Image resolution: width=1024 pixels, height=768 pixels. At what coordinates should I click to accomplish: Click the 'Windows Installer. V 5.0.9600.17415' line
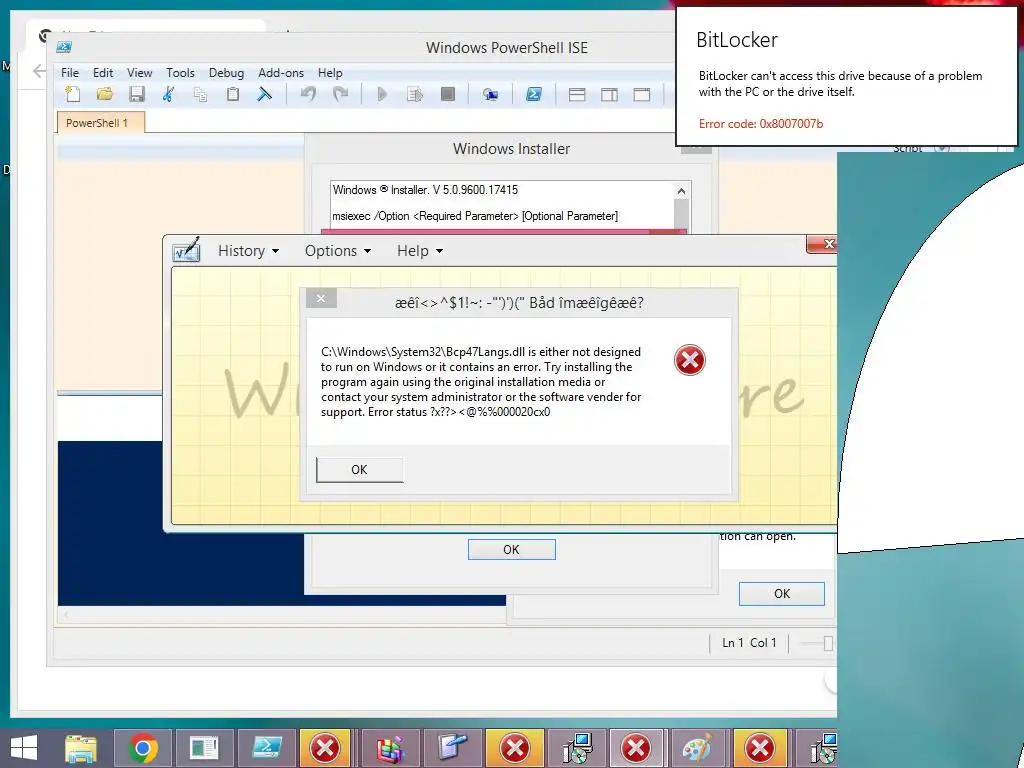(425, 190)
